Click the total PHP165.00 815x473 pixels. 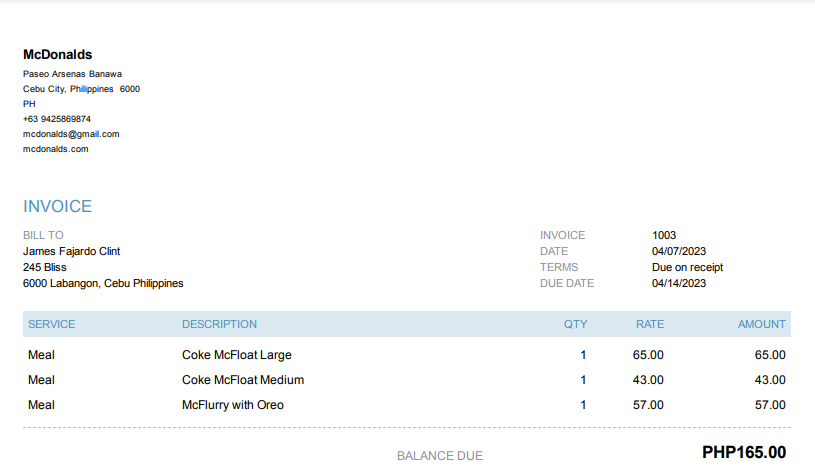click(744, 452)
